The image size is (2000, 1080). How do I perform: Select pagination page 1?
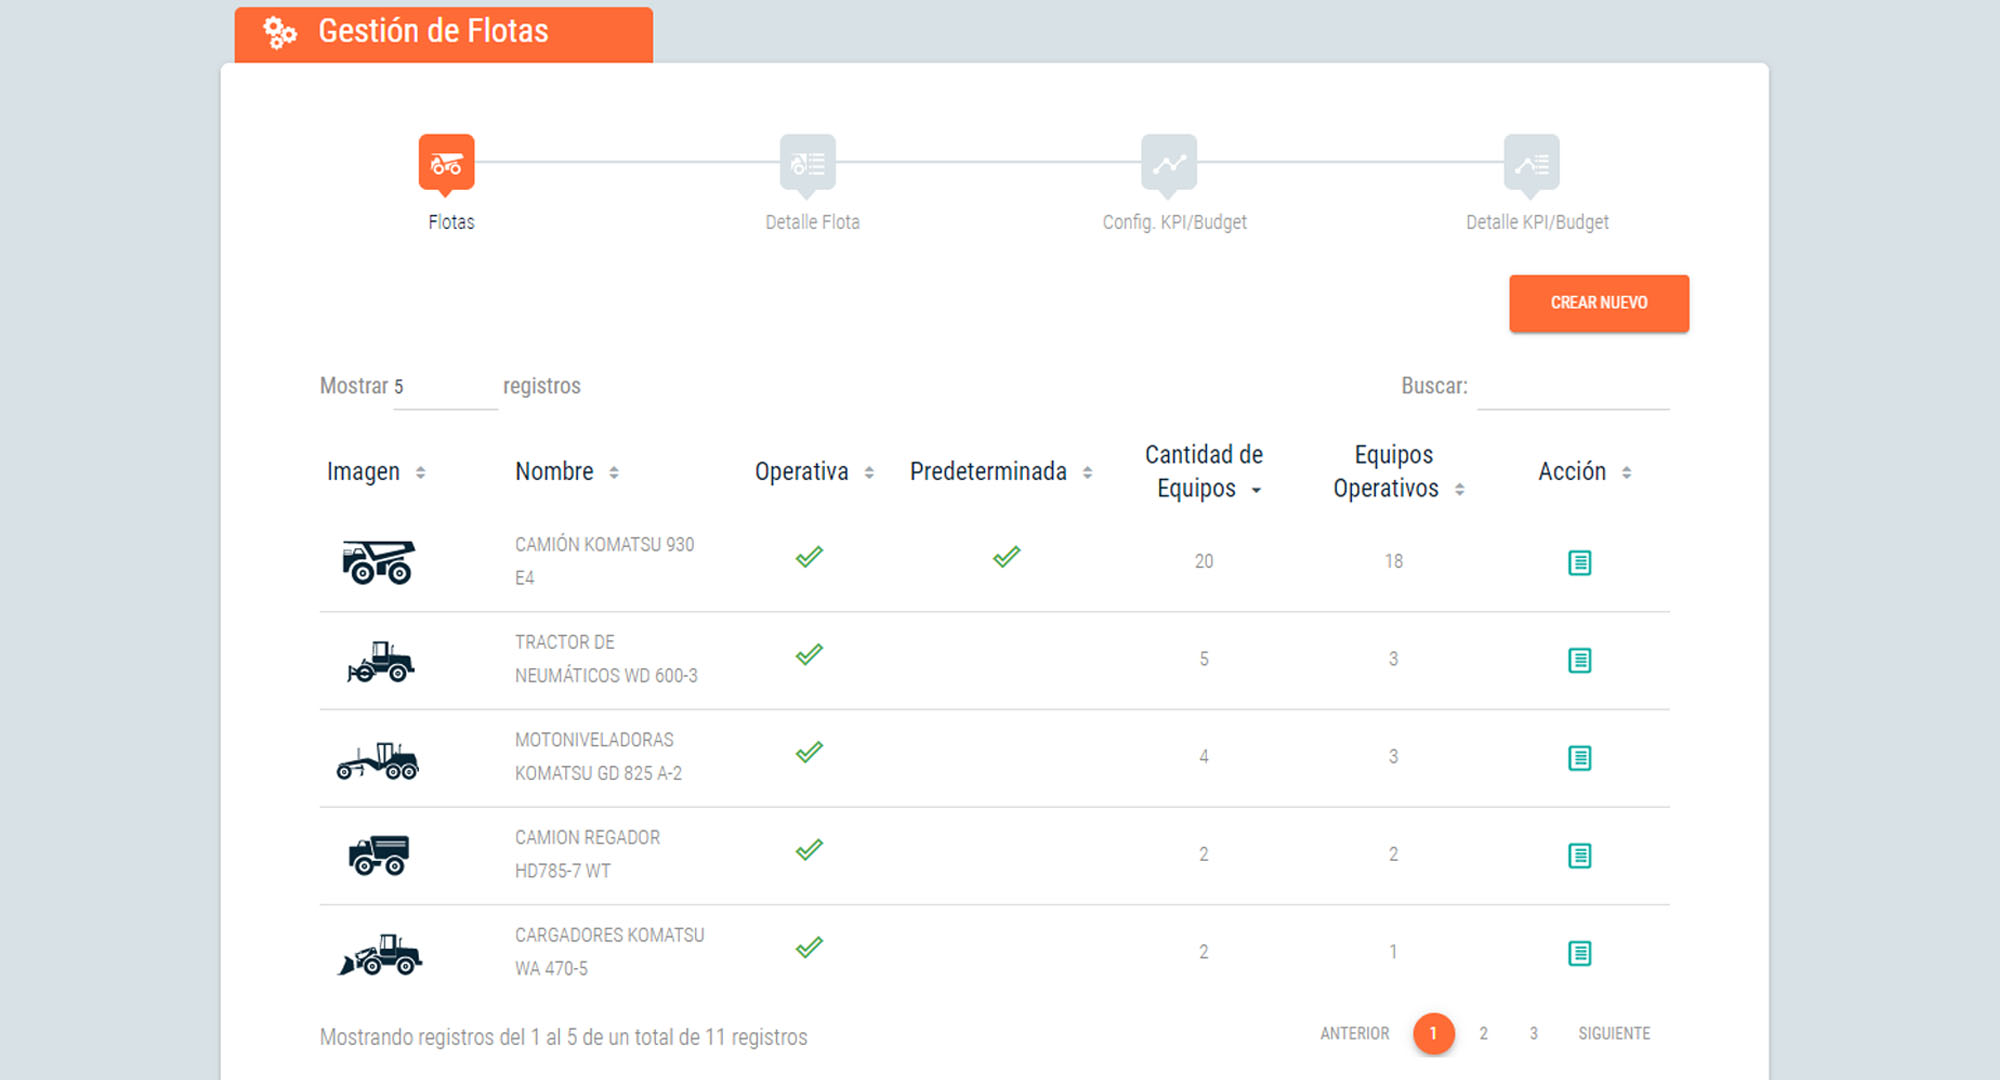[x=1433, y=1034]
